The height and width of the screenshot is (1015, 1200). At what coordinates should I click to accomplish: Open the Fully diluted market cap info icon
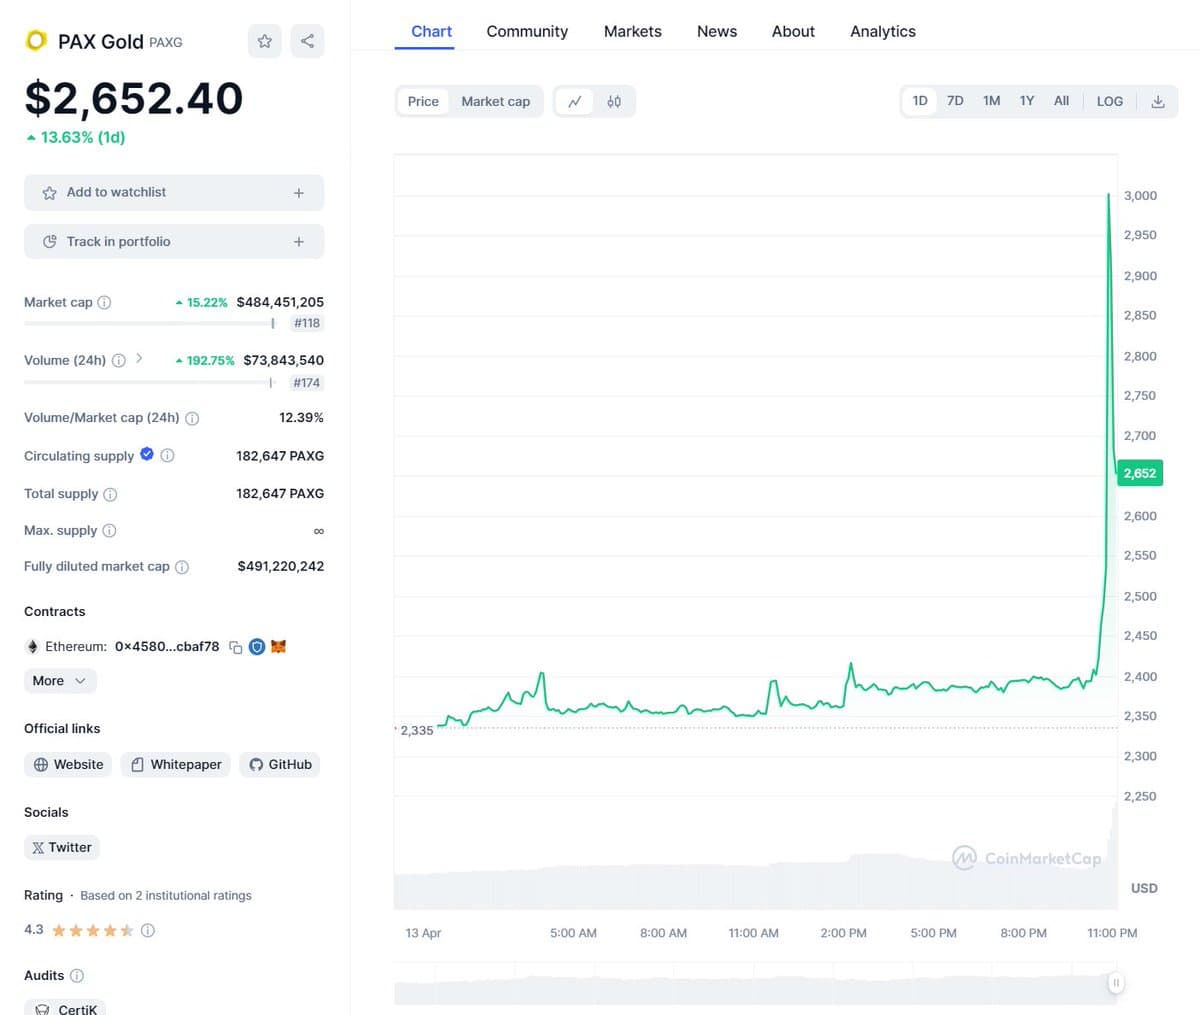pyautogui.click(x=182, y=567)
